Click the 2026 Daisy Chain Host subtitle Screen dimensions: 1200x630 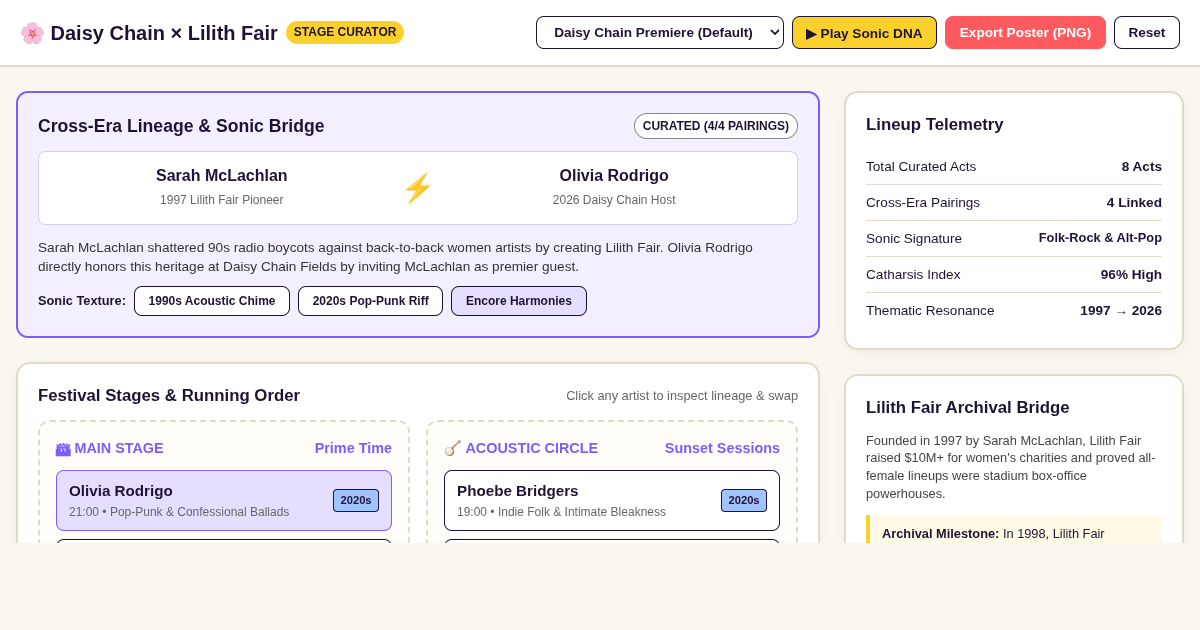(614, 200)
